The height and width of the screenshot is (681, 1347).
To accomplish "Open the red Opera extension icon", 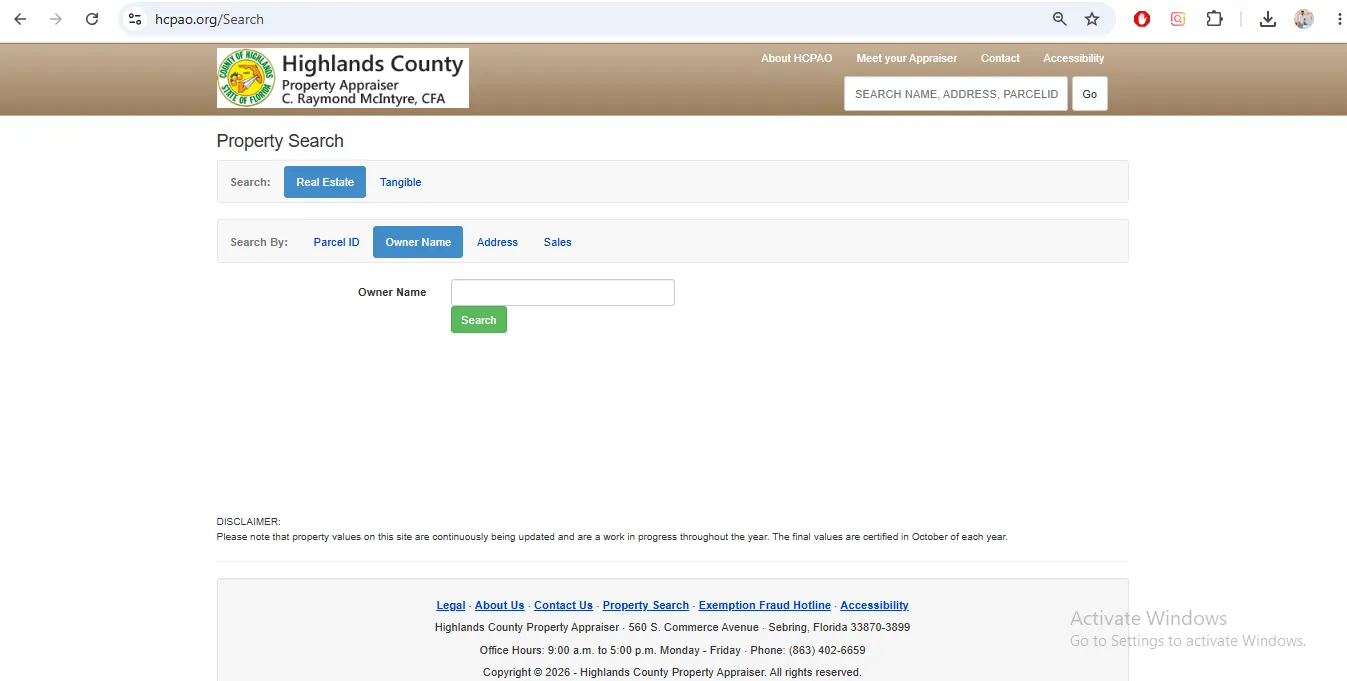I will pos(1142,19).
